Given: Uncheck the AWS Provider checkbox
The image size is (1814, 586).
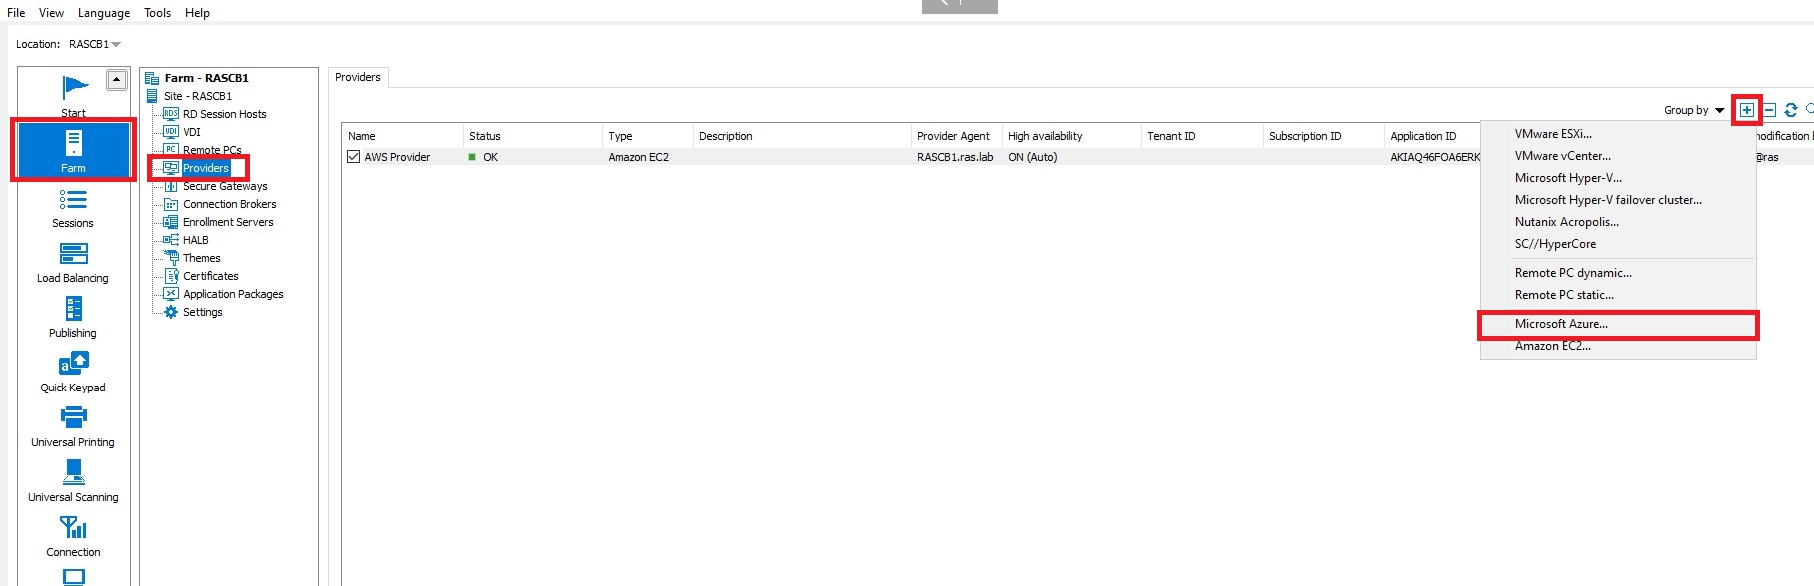Looking at the screenshot, I should tap(353, 157).
